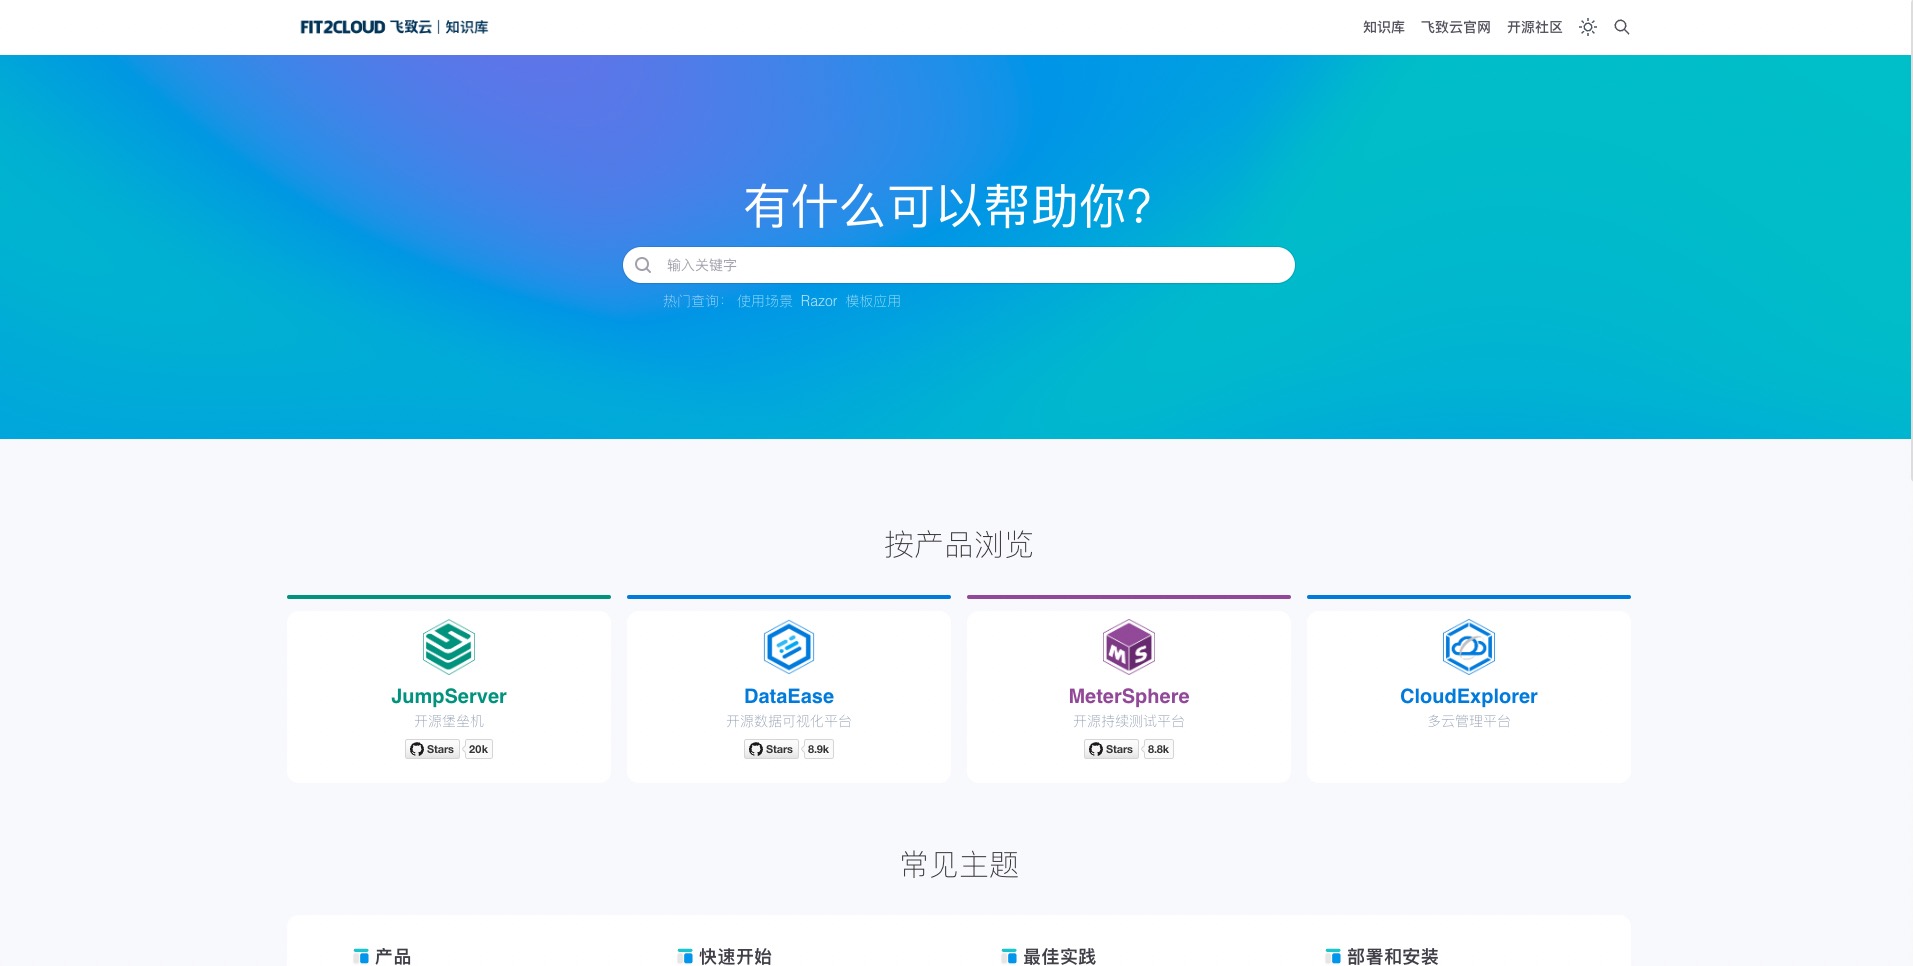The image size is (1913, 966).
Task: Click the DataEase logo icon
Action: [789, 647]
